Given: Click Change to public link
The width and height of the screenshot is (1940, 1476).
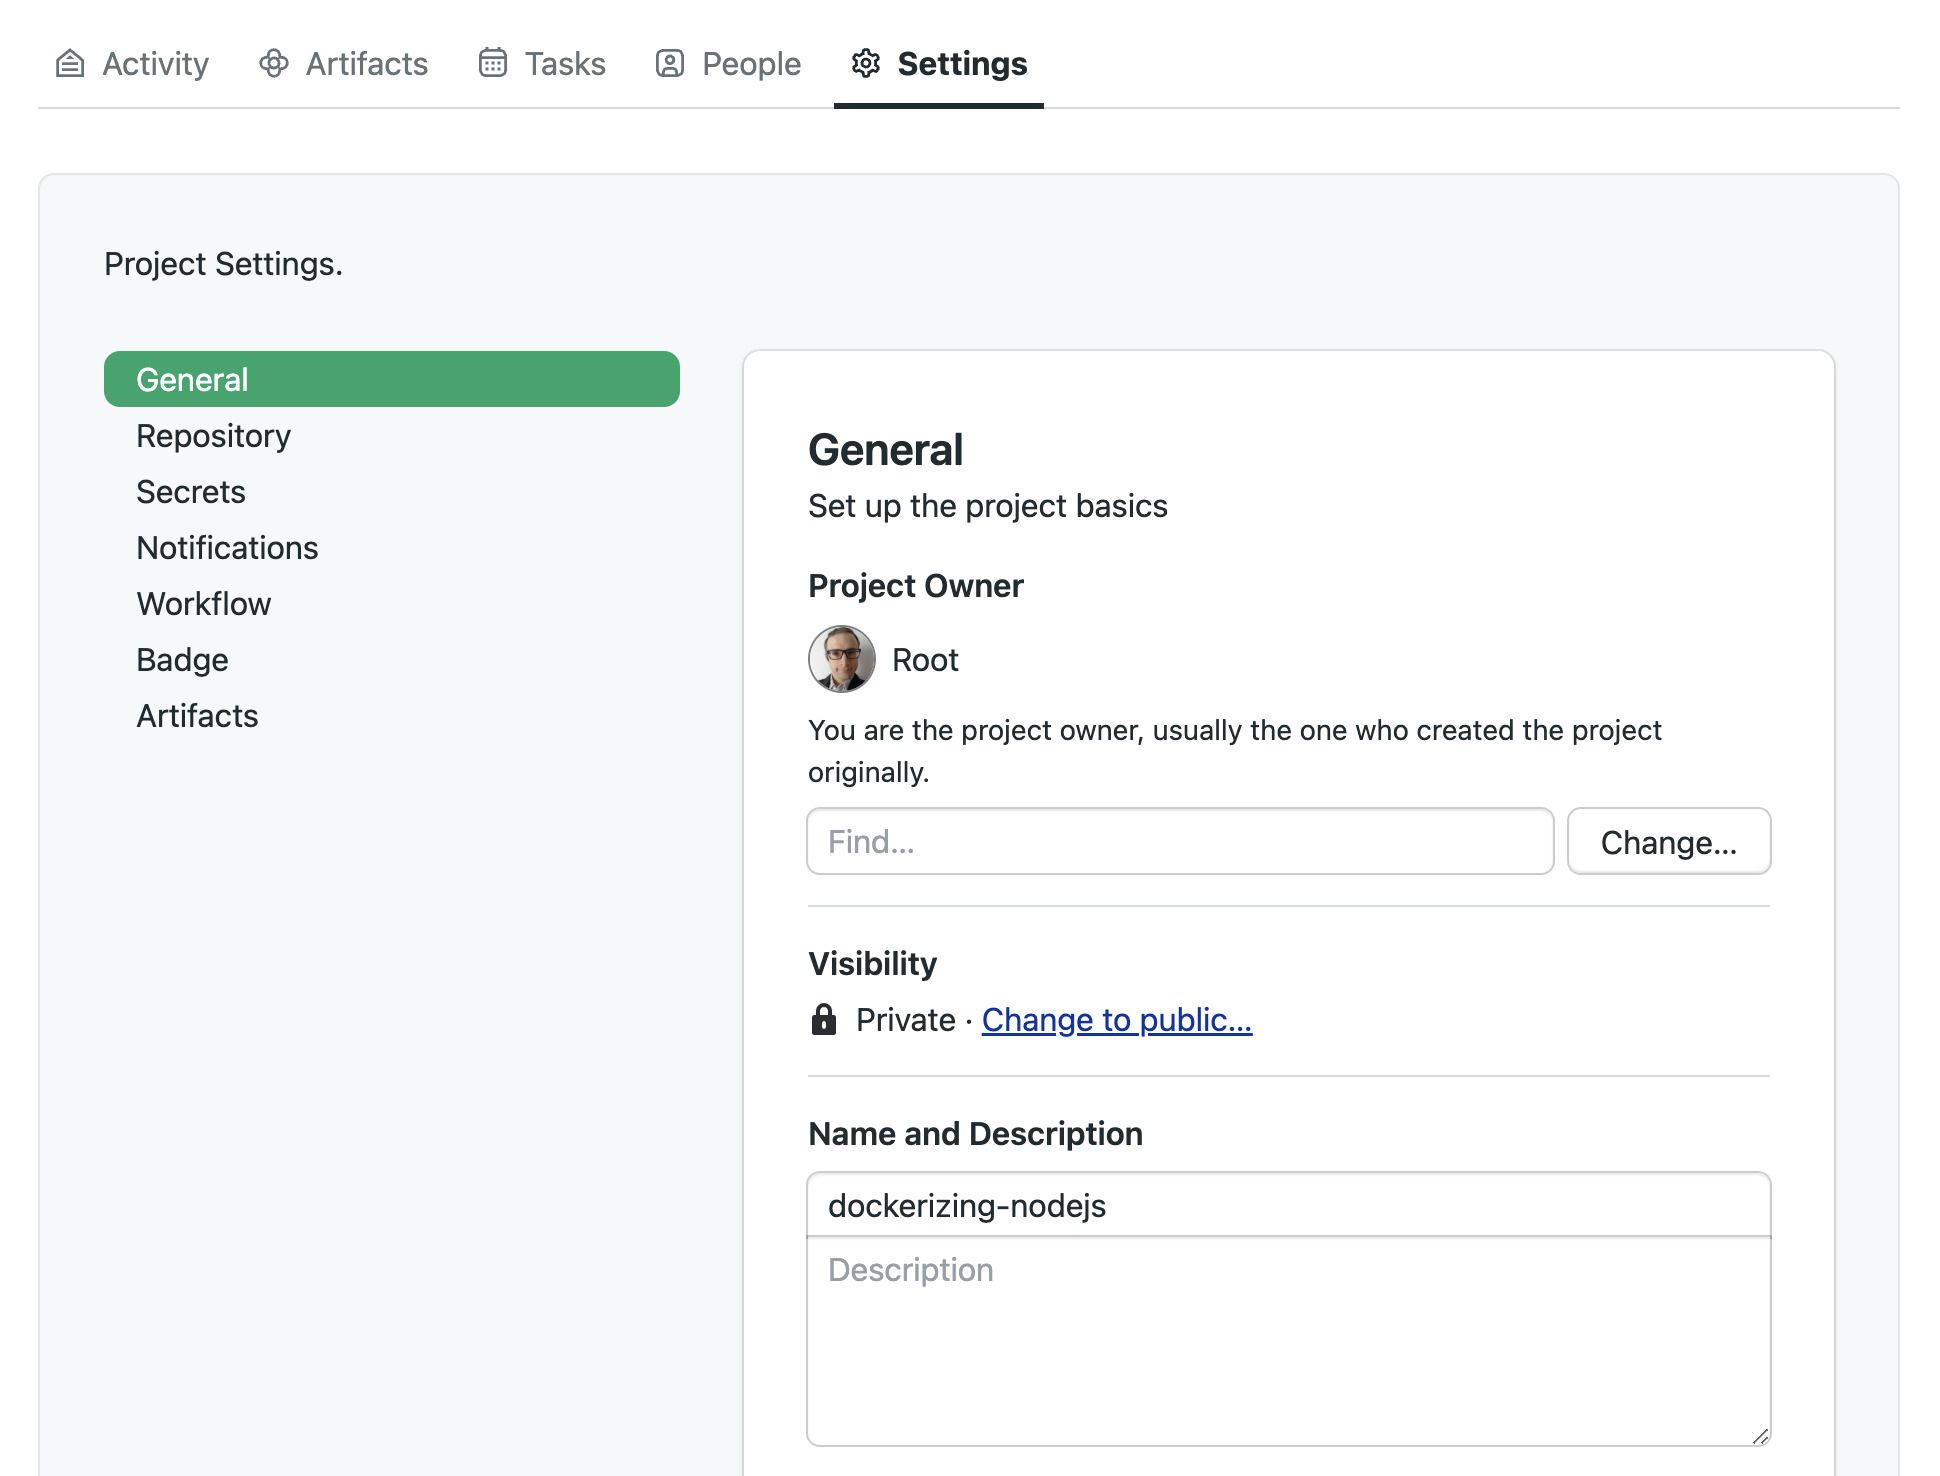Looking at the screenshot, I should click(x=1118, y=1020).
